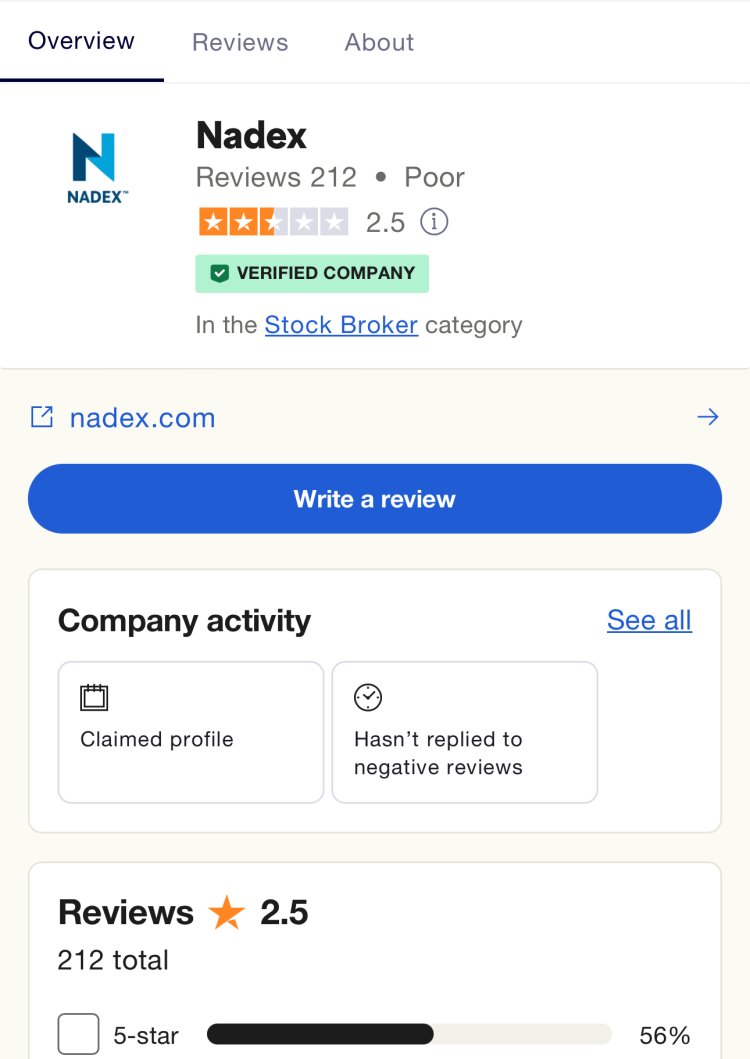
Task: Click the orange star beside Reviews 2.5
Action: point(226,912)
